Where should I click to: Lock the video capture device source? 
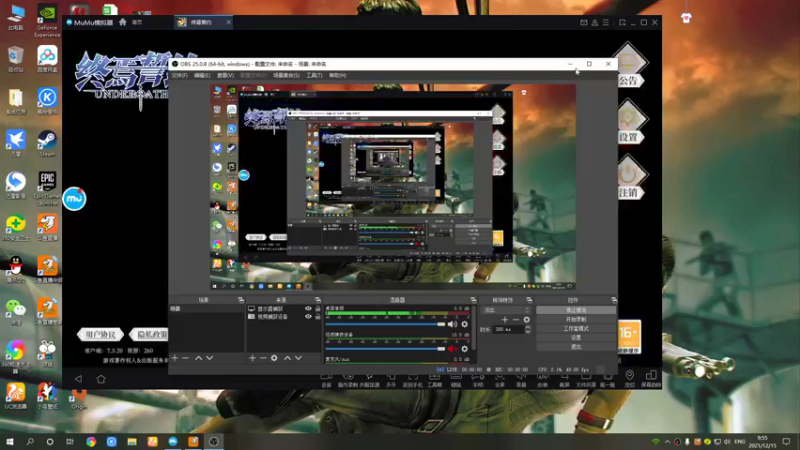point(318,316)
